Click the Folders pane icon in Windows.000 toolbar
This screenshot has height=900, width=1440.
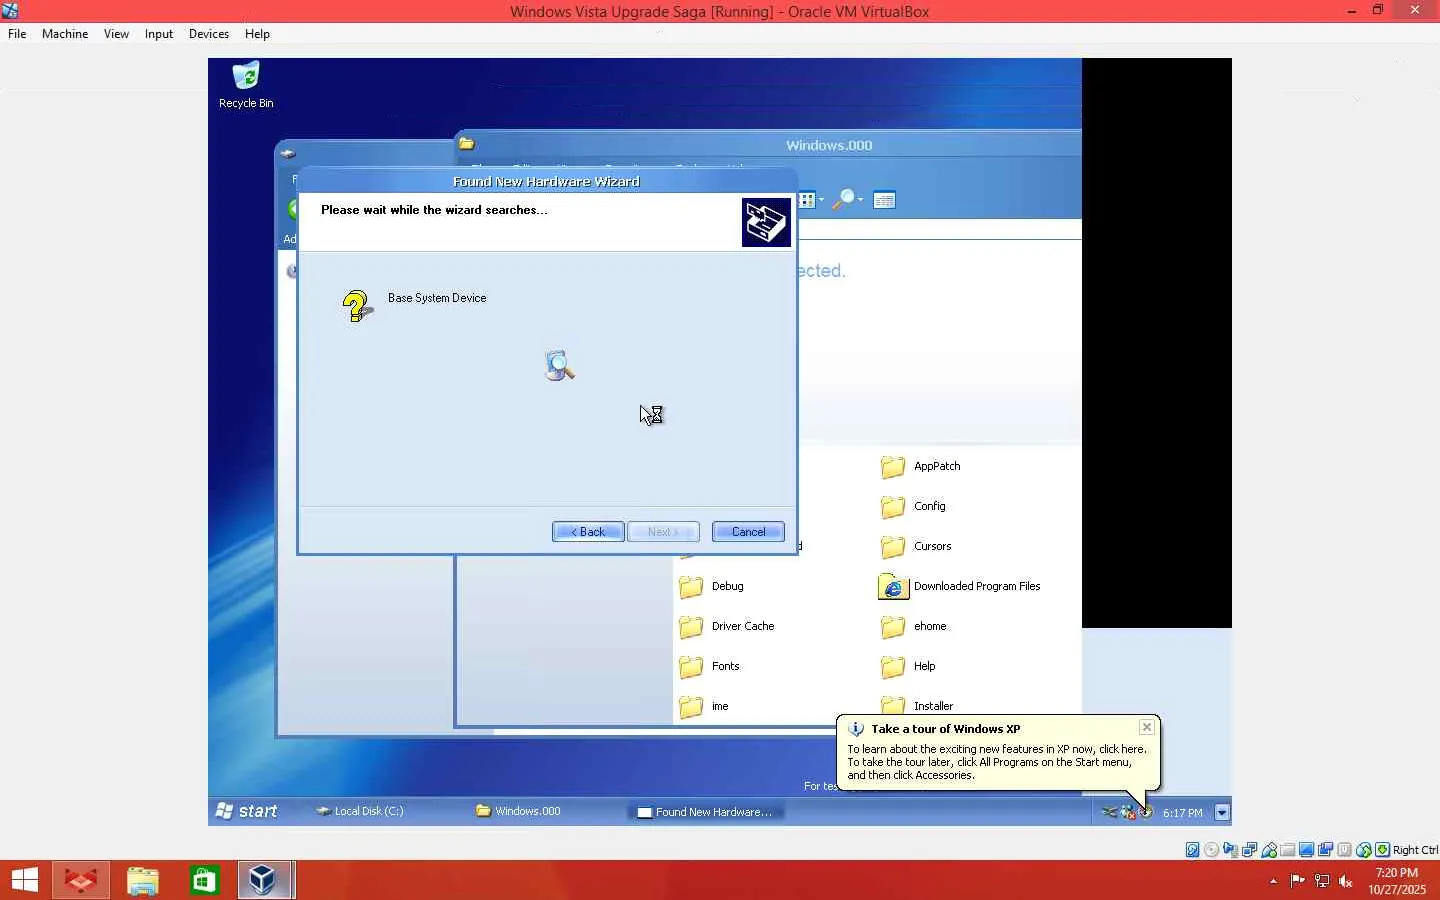tap(884, 200)
